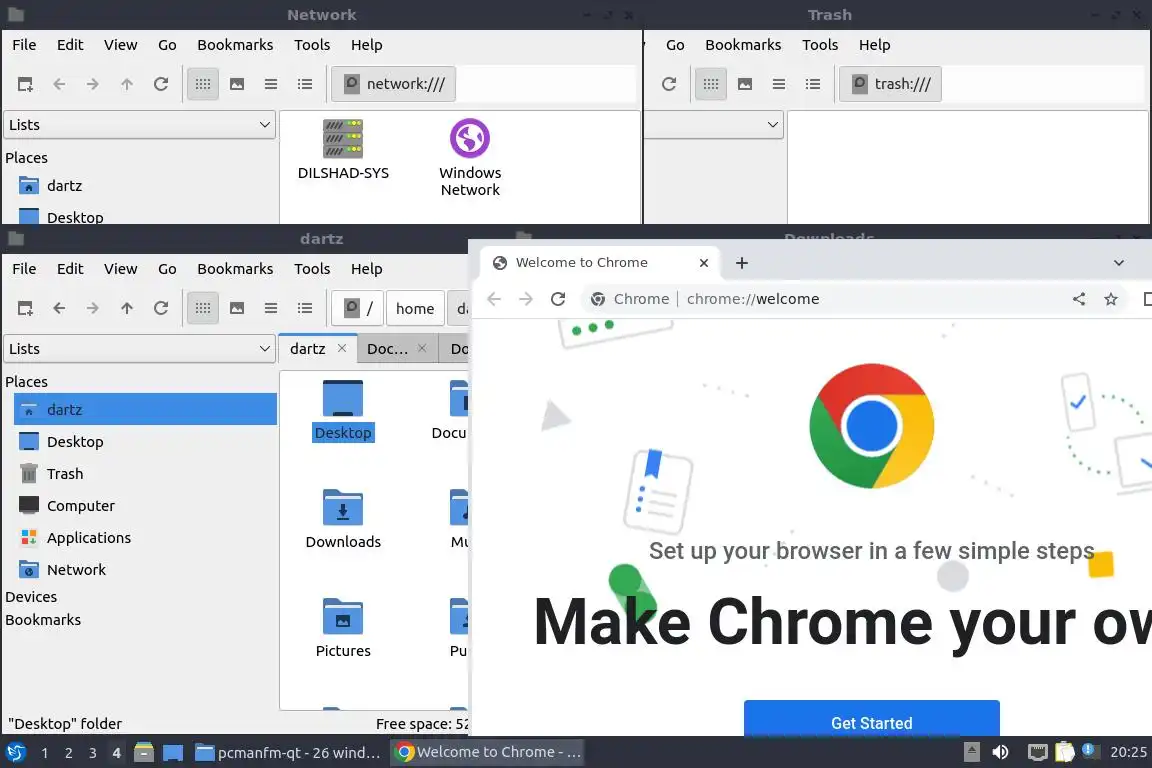Image resolution: width=1152 pixels, height=768 pixels.
Task: Close the dartz tab
Action: 342,348
